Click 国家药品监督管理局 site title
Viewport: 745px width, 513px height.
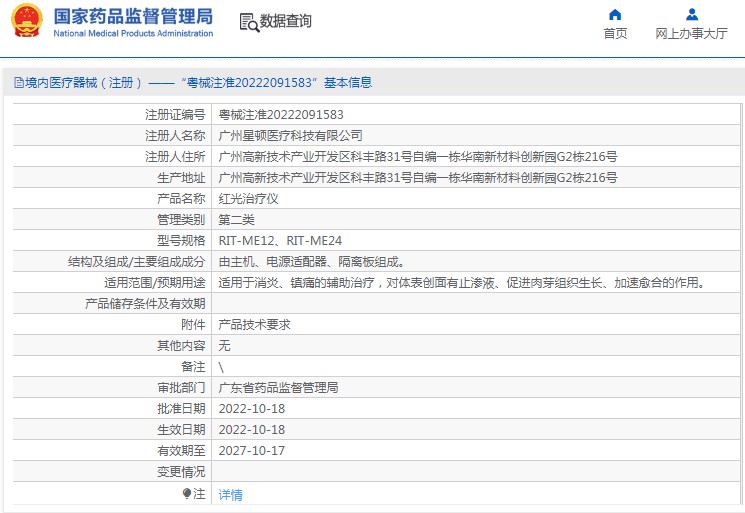133,16
